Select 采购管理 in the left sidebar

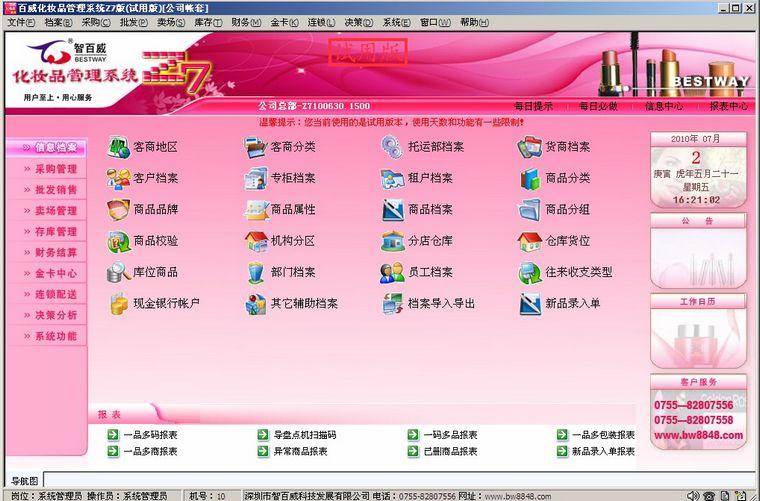tap(47, 169)
